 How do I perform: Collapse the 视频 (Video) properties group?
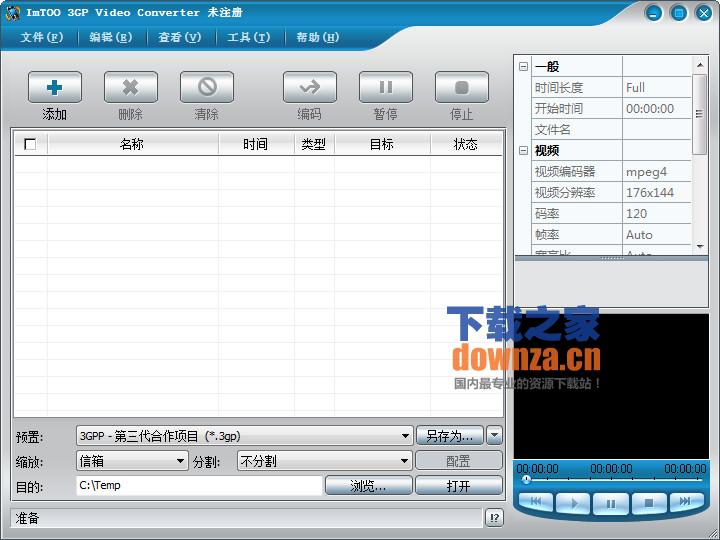tap(523, 151)
